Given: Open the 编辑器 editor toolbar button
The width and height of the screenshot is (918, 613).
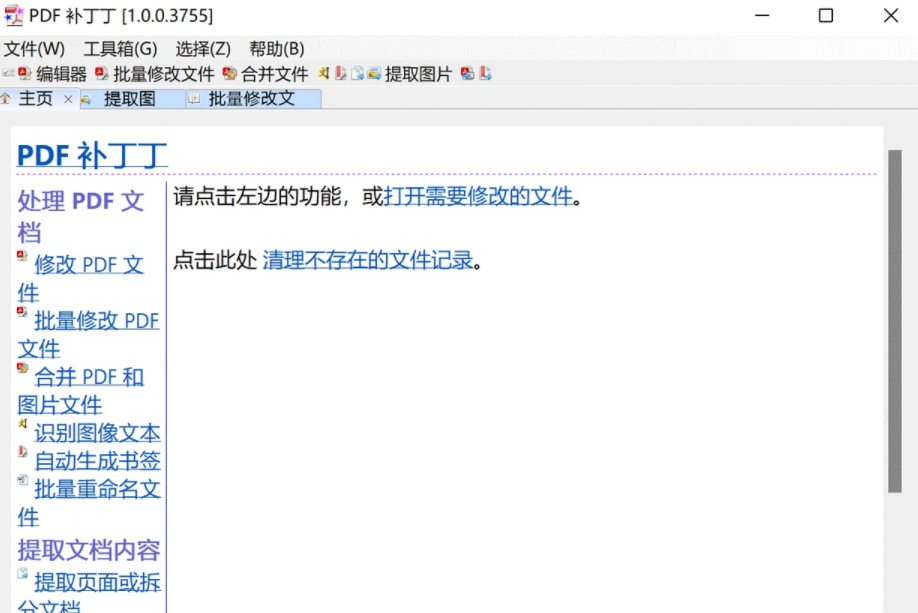Looking at the screenshot, I should pyautogui.click(x=53, y=74).
